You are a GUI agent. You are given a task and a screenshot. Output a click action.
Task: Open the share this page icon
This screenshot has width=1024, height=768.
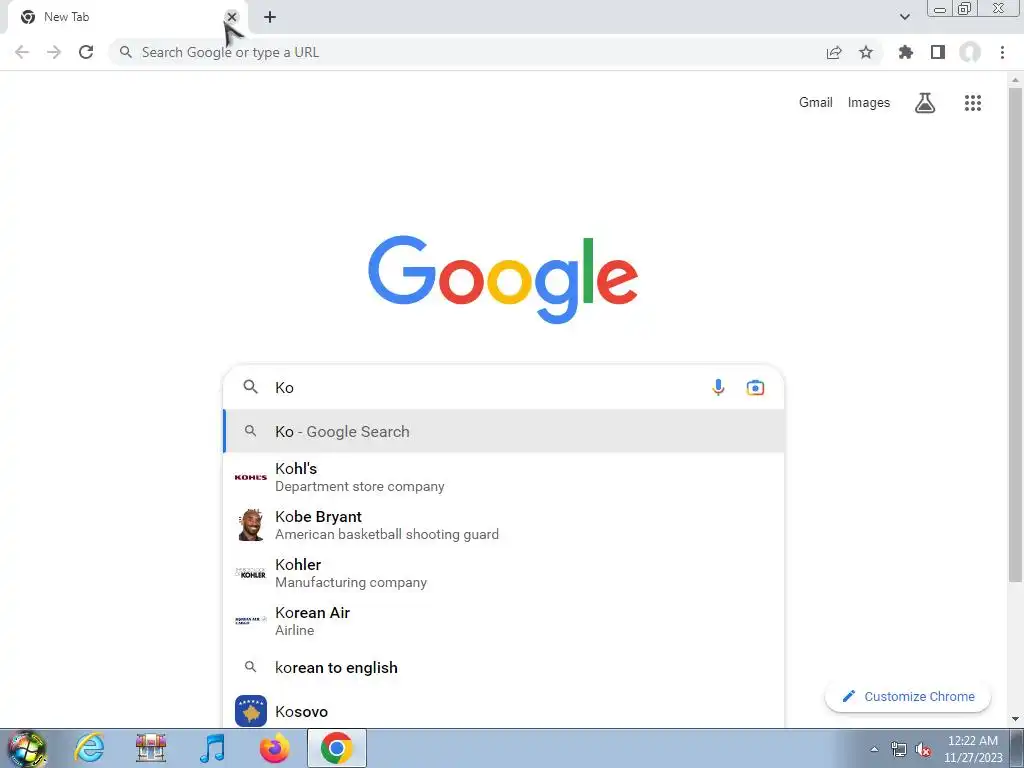tap(834, 52)
